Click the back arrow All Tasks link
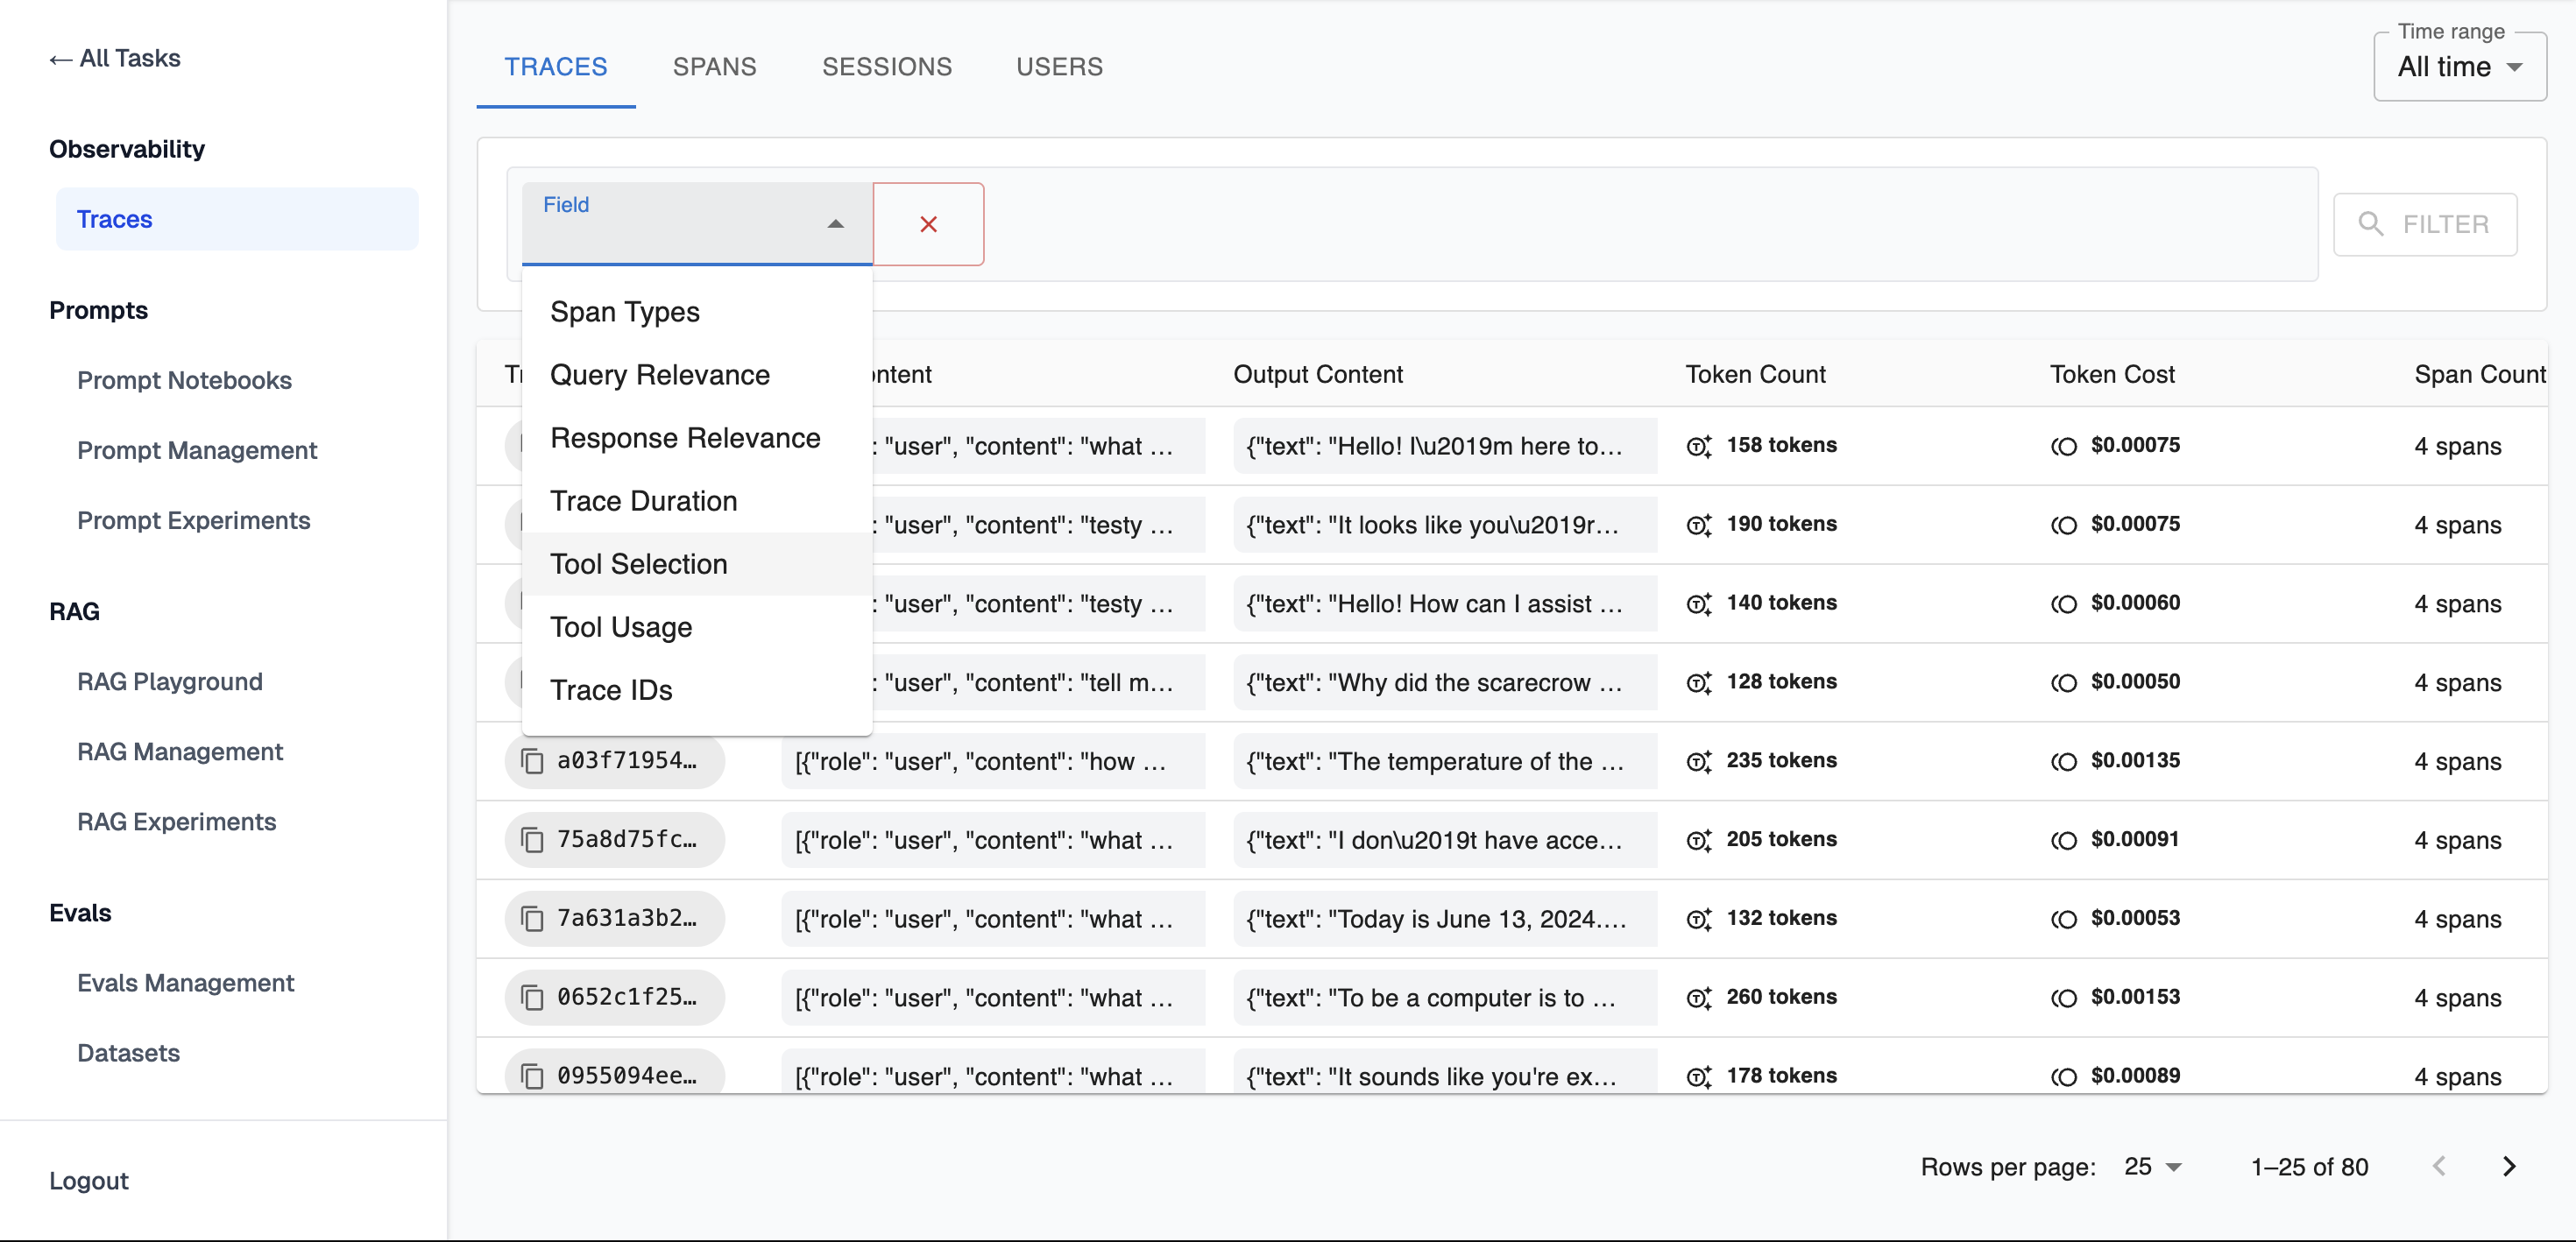Viewport: 2576px width, 1242px height. click(x=115, y=58)
